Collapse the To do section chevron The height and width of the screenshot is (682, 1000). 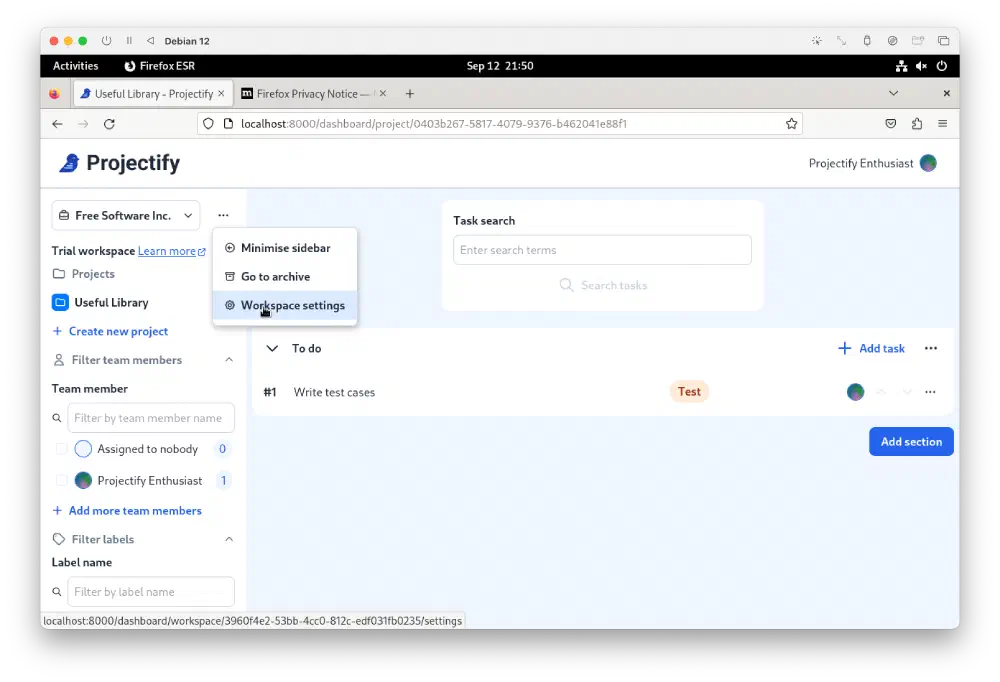(272, 348)
